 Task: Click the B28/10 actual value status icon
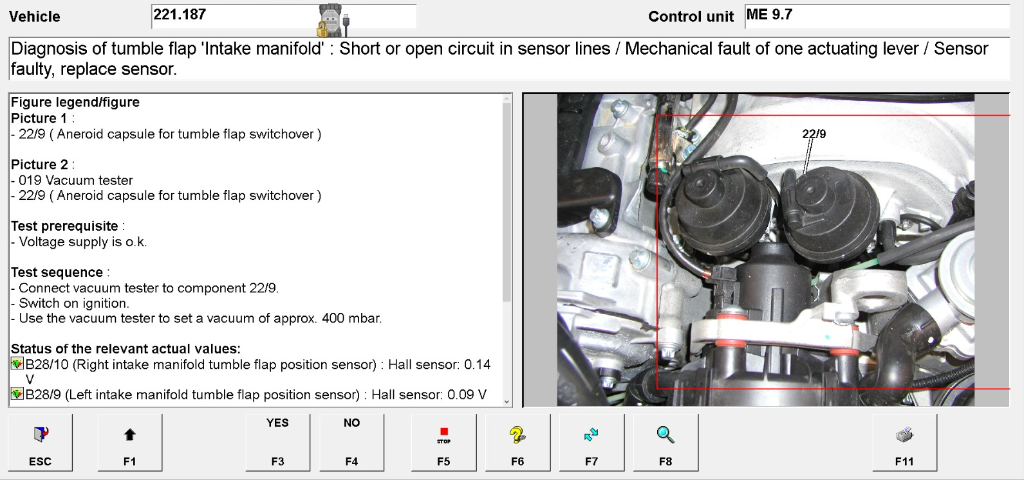pyautogui.click(x=17, y=364)
